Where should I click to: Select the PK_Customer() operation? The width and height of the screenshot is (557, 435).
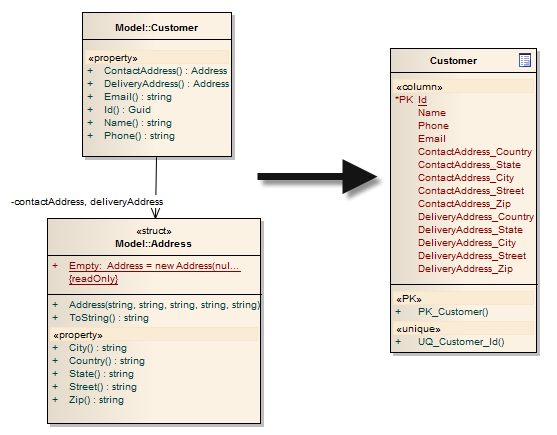[x=453, y=312]
